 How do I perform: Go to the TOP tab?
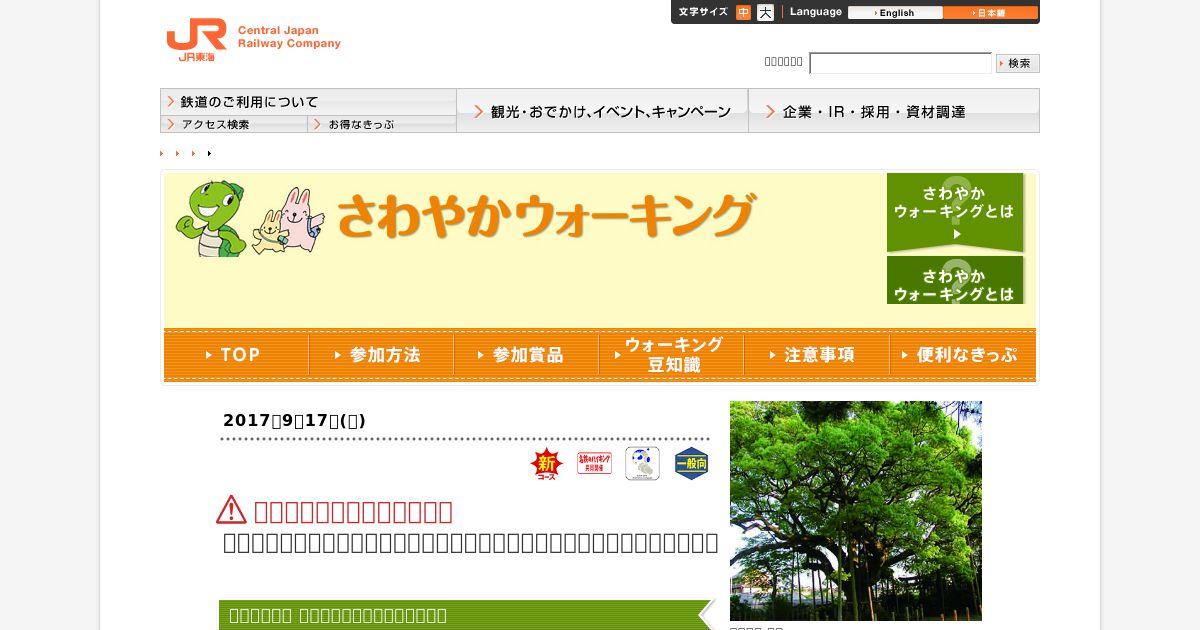click(236, 355)
